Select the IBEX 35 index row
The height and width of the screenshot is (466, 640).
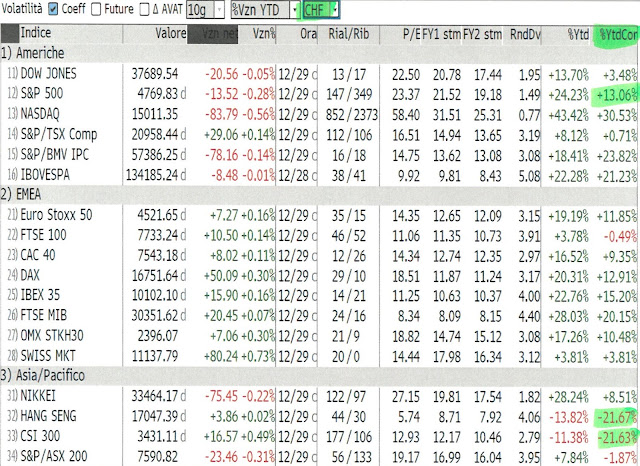[319, 295]
